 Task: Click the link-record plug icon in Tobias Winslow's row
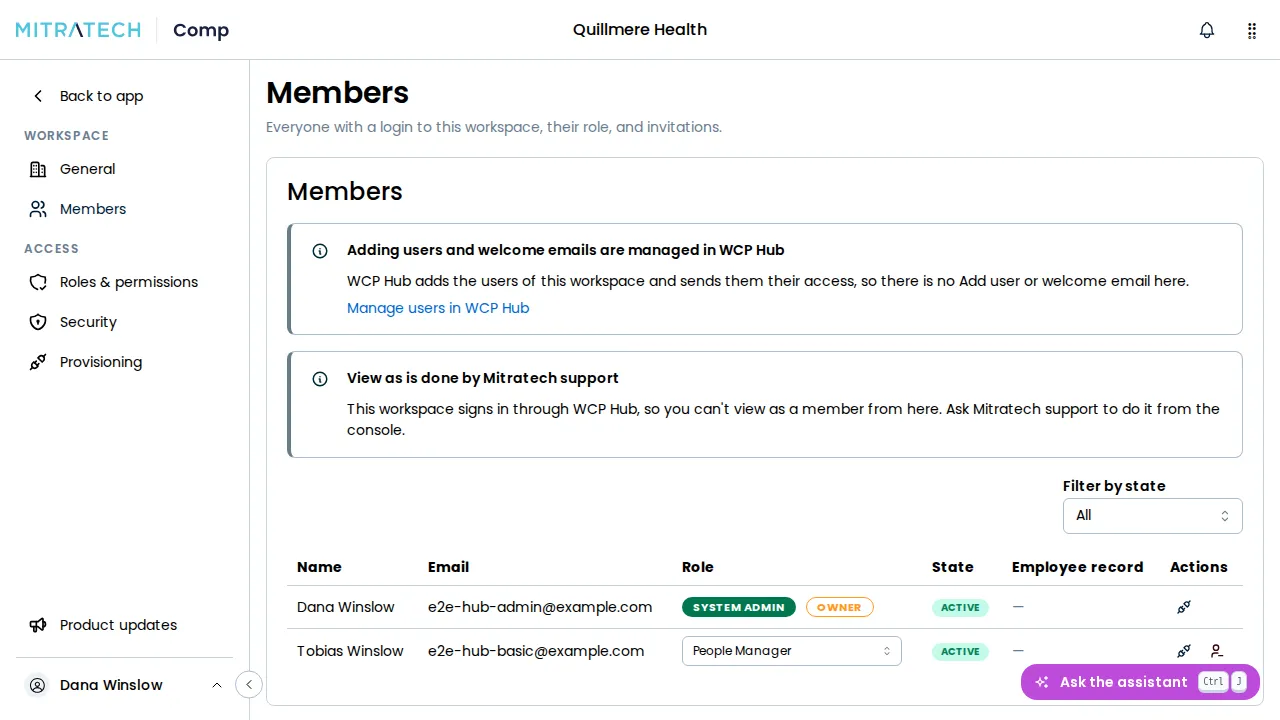(1184, 651)
